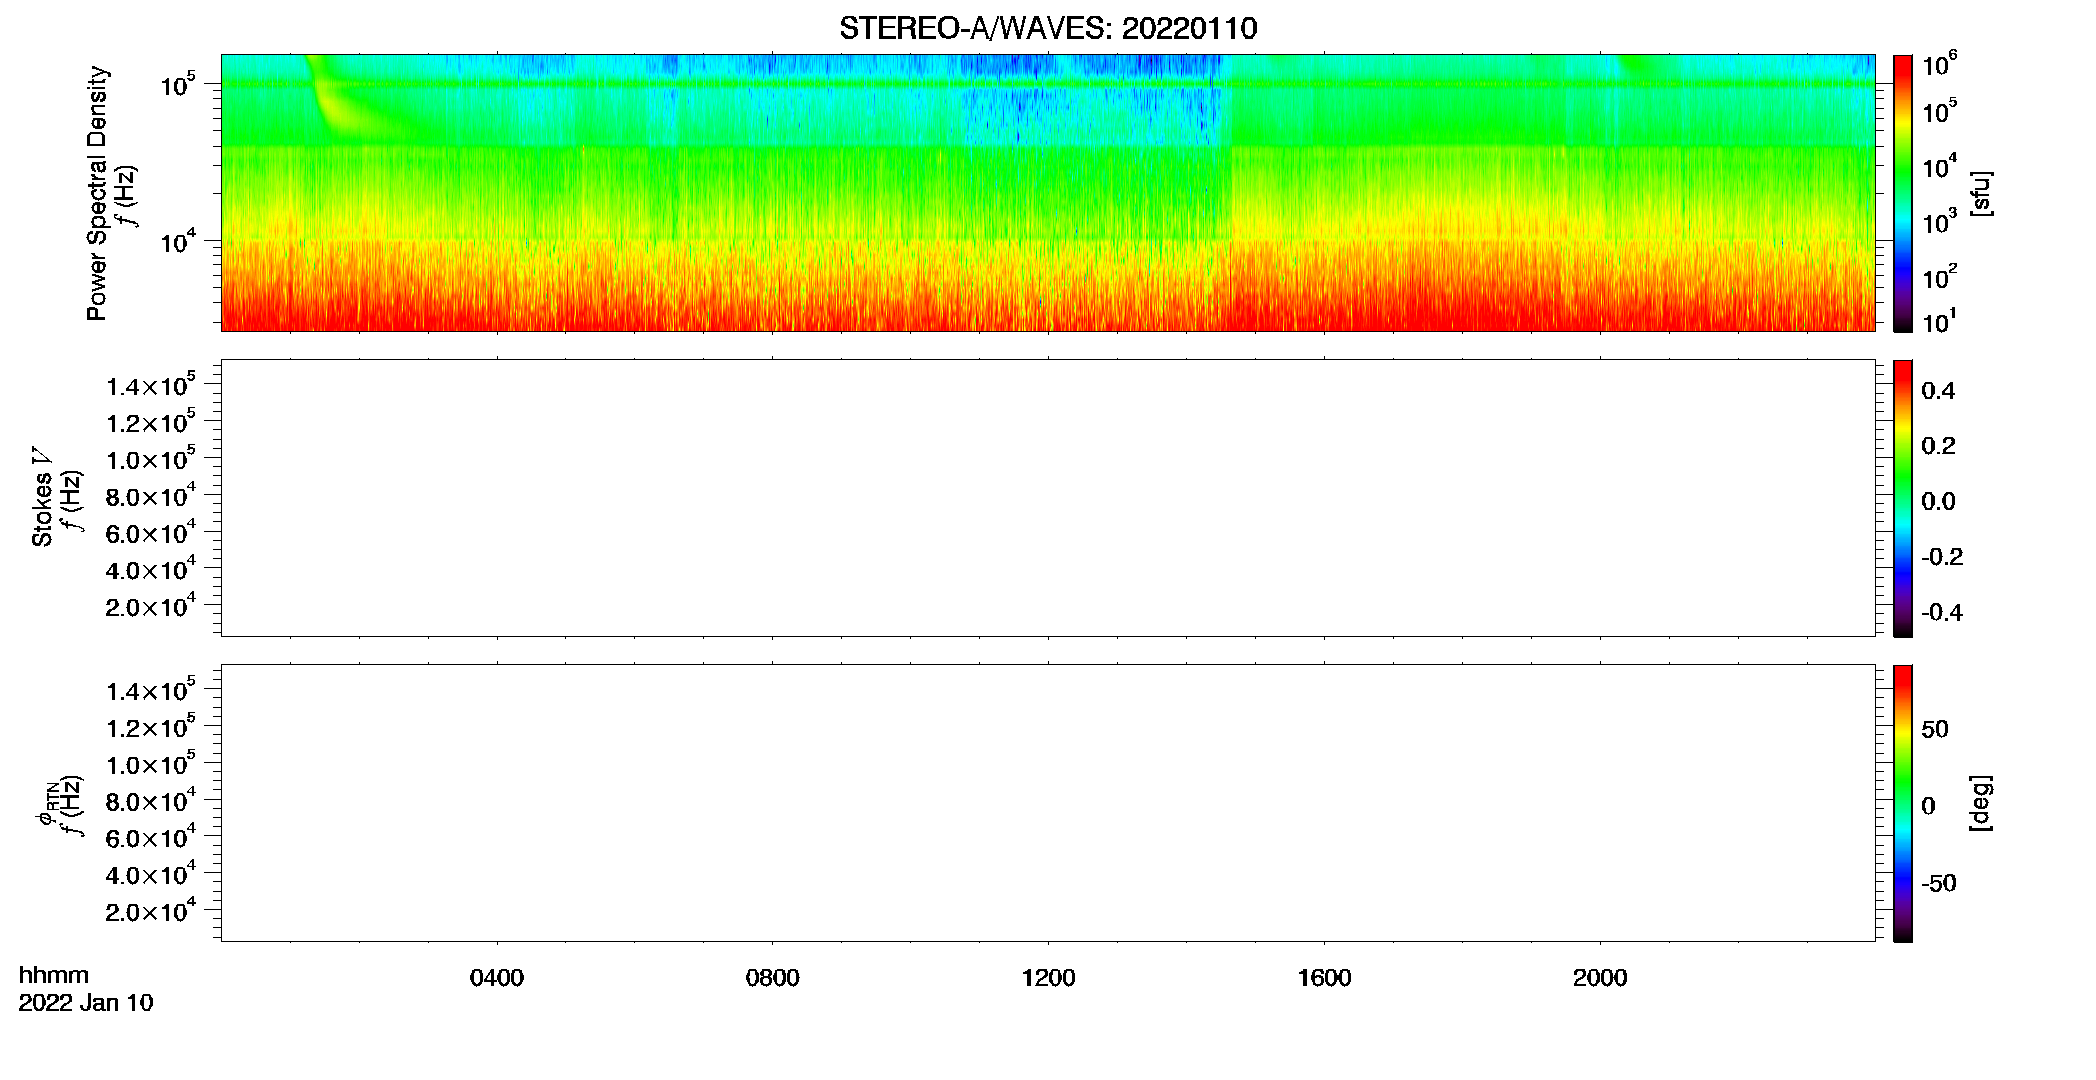
Task: Click the hhmm time format label
Action: (x=54, y=975)
